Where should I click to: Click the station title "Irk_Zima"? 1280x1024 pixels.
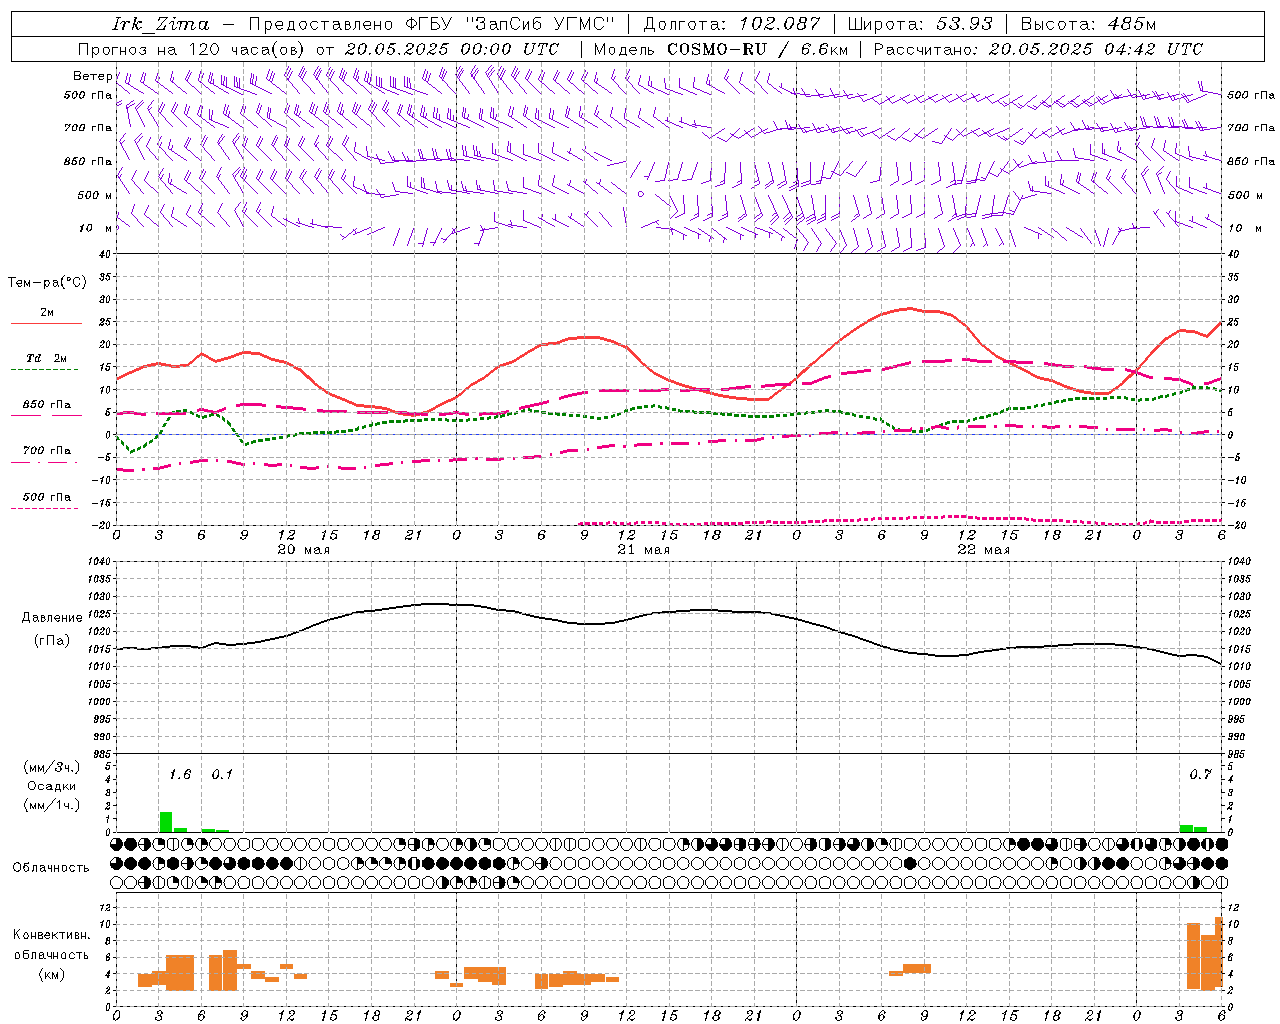(x=161, y=24)
